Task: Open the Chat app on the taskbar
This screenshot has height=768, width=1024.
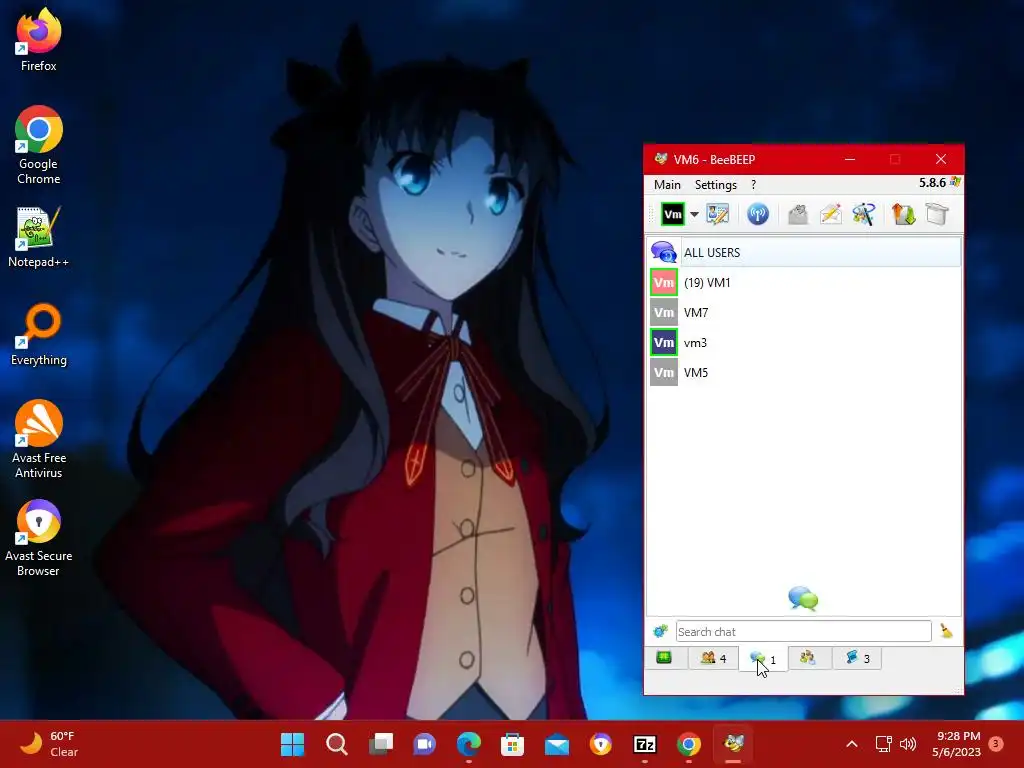Action: click(x=424, y=744)
